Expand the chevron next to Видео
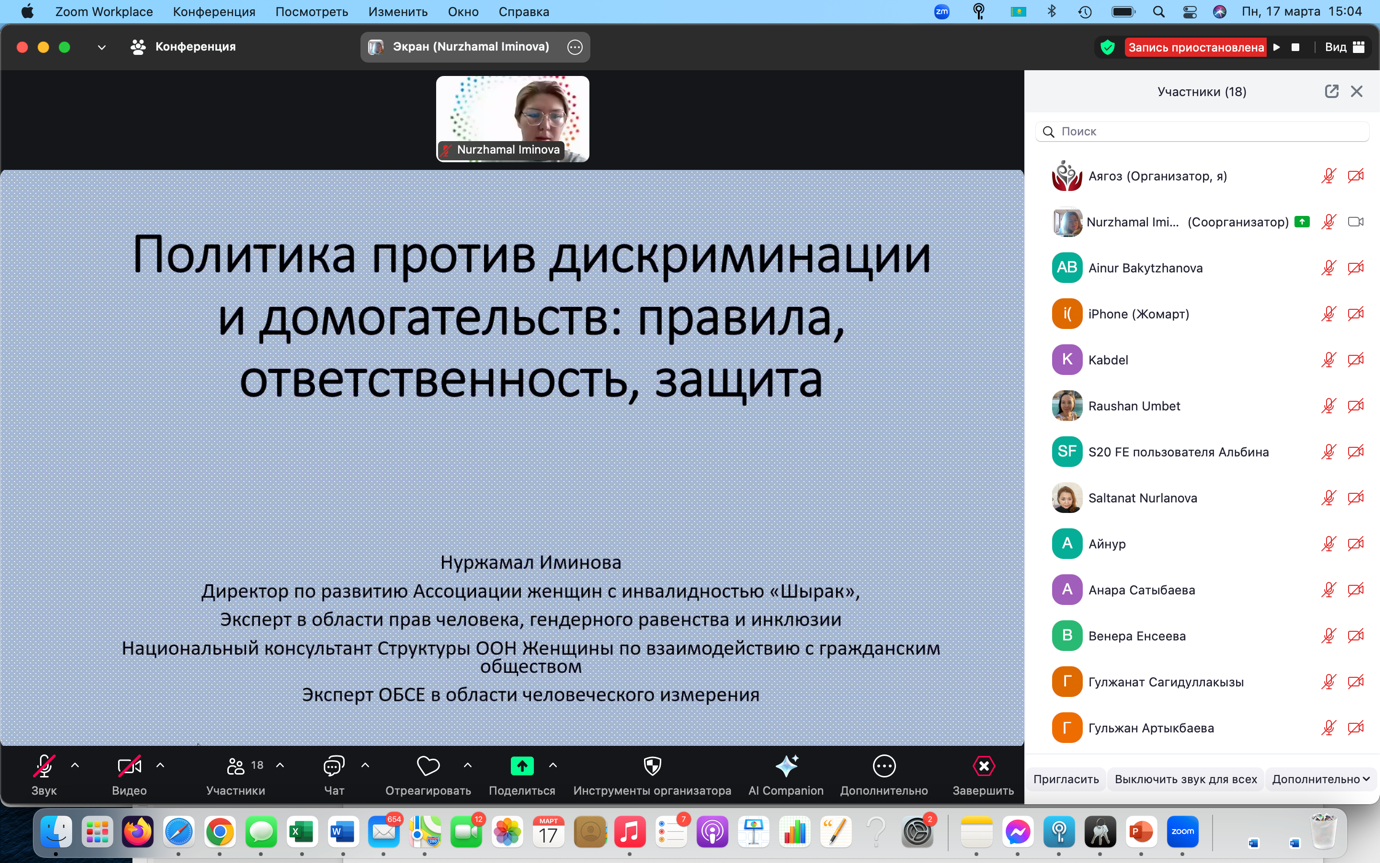 click(x=158, y=764)
